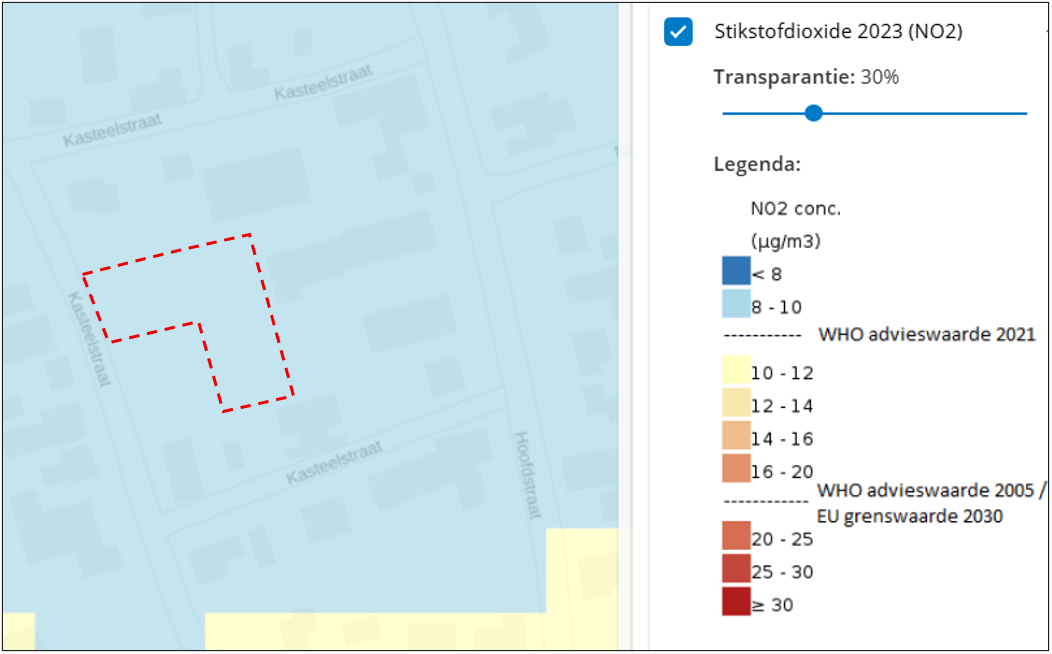1052x654 pixels.
Task: Click the light blue '8 - 10' legend swatch
Action: pyautogui.click(x=736, y=303)
